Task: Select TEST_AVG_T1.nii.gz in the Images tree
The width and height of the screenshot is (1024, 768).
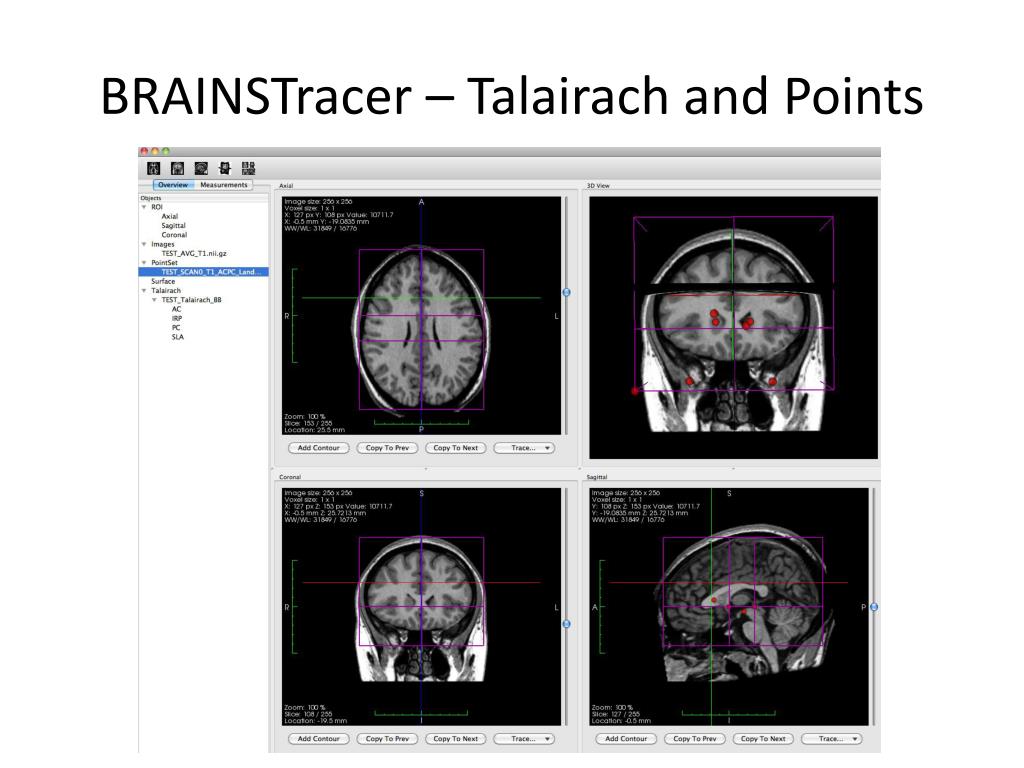Action: (193, 253)
